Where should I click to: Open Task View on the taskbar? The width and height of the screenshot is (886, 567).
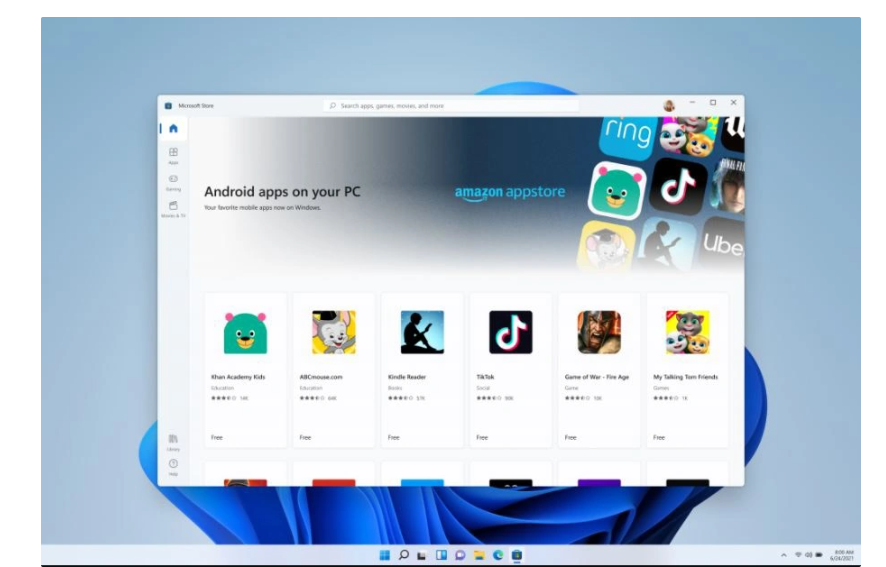(422, 555)
